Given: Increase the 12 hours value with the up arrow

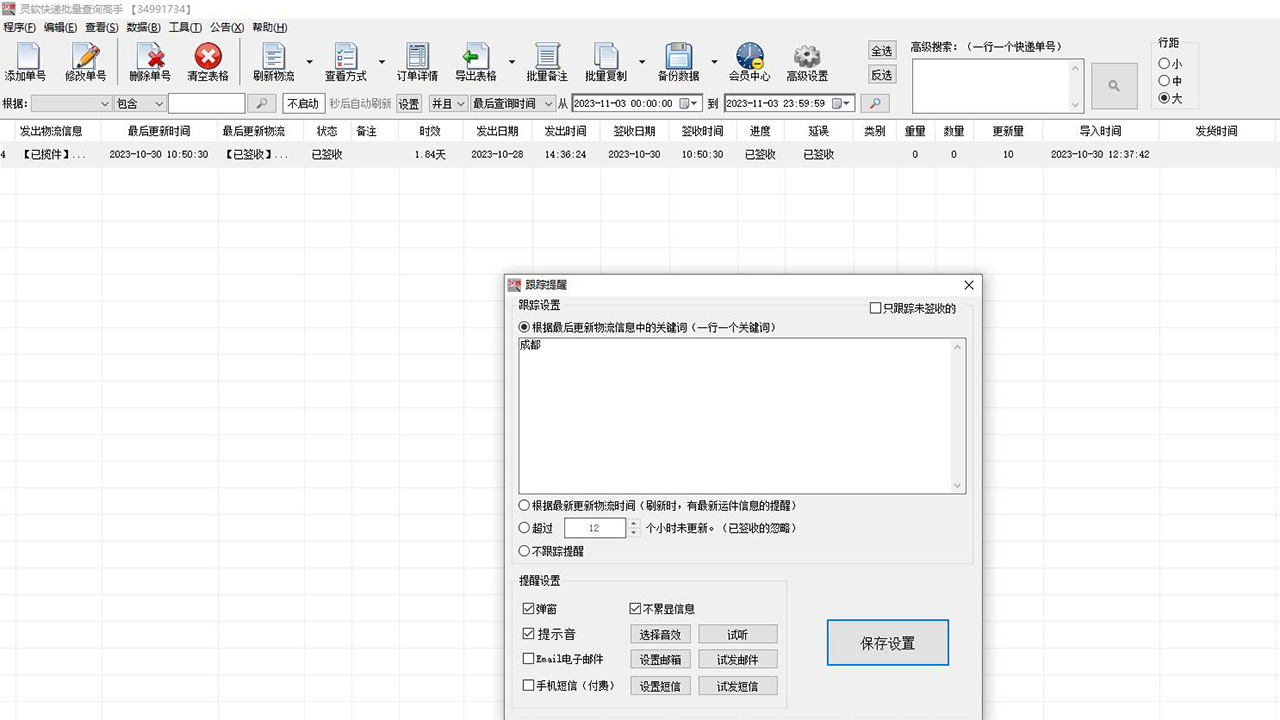Looking at the screenshot, I should tap(634, 523).
